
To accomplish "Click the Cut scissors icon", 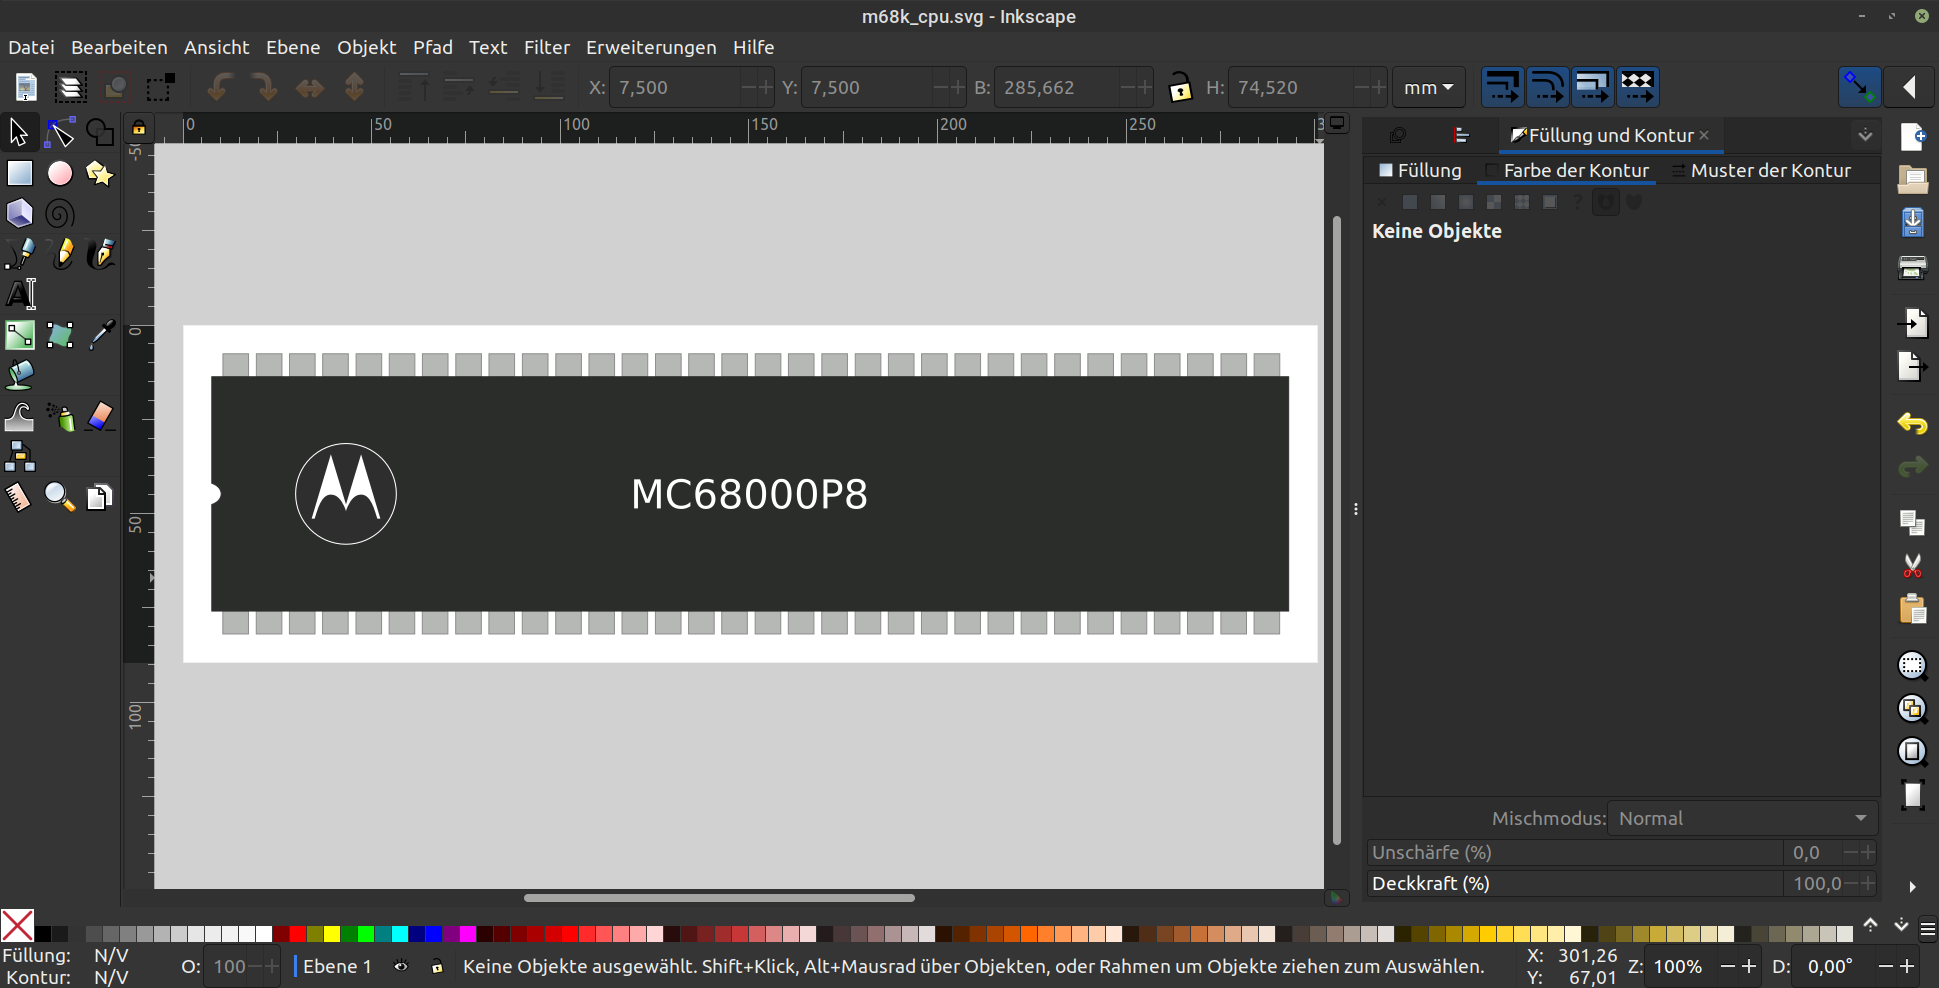I will click(1912, 566).
